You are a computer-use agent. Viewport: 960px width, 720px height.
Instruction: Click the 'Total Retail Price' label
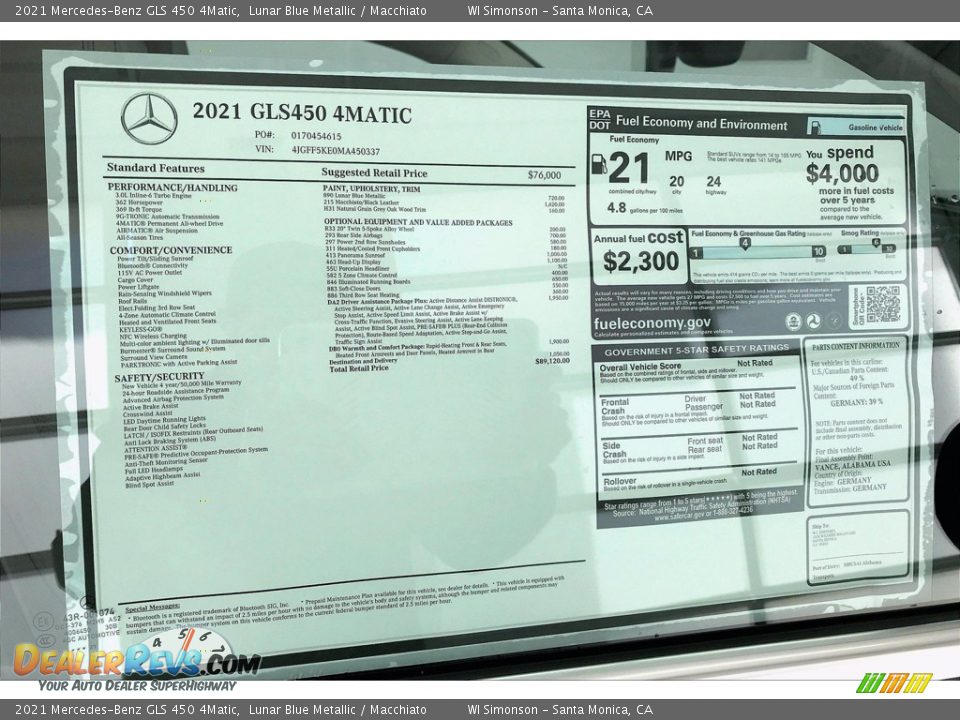(x=359, y=369)
